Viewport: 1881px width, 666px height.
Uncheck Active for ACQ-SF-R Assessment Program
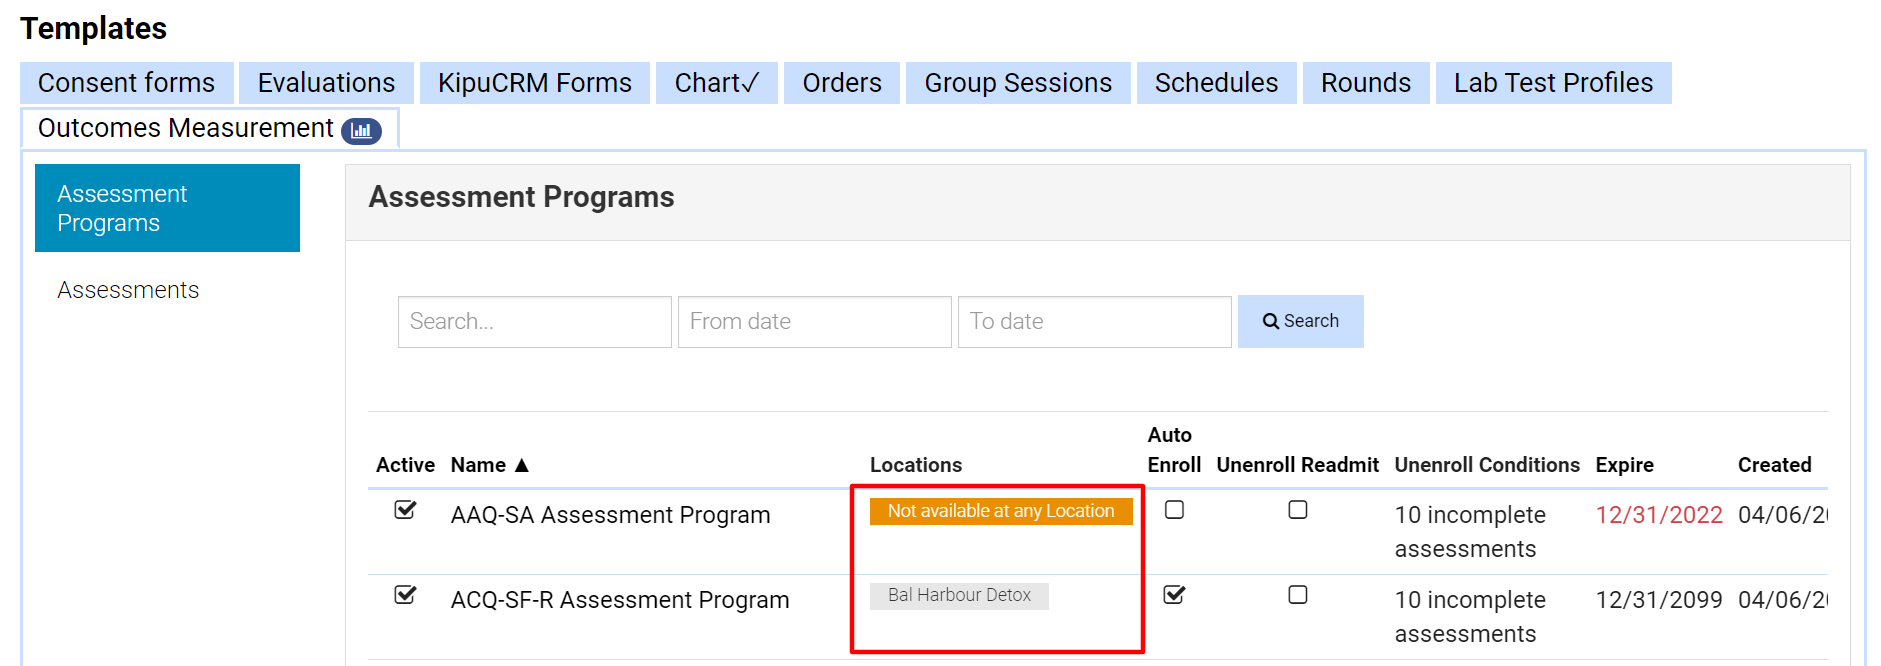pyautogui.click(x=405, y=595)
